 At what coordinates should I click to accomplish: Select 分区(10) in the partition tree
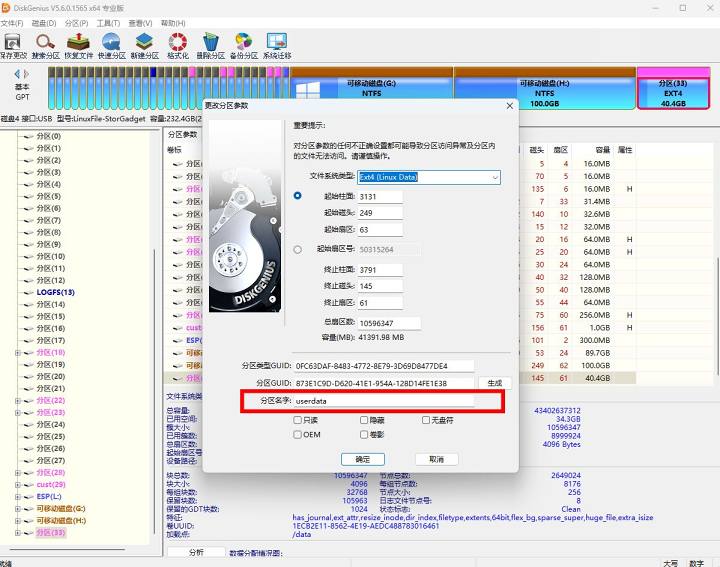tap(51, 256)
